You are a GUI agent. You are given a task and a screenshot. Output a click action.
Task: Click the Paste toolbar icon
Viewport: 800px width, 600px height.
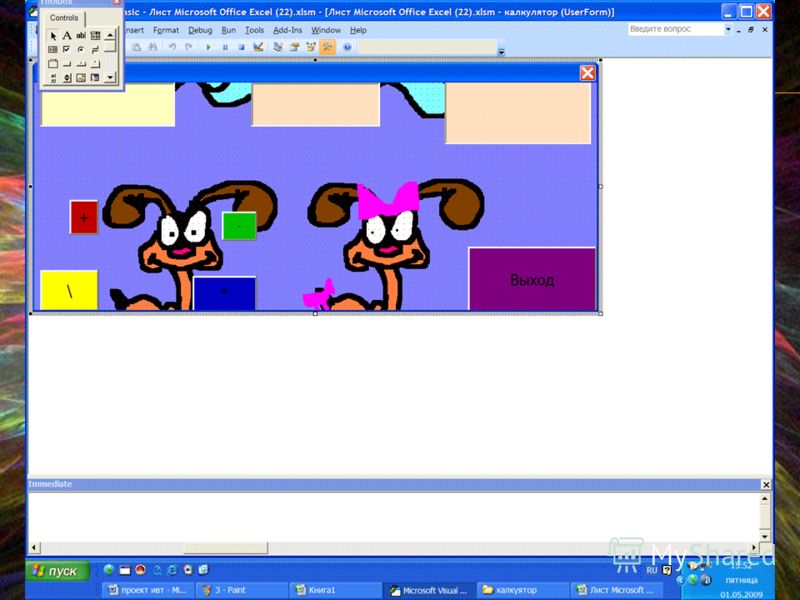click(136, 47)
